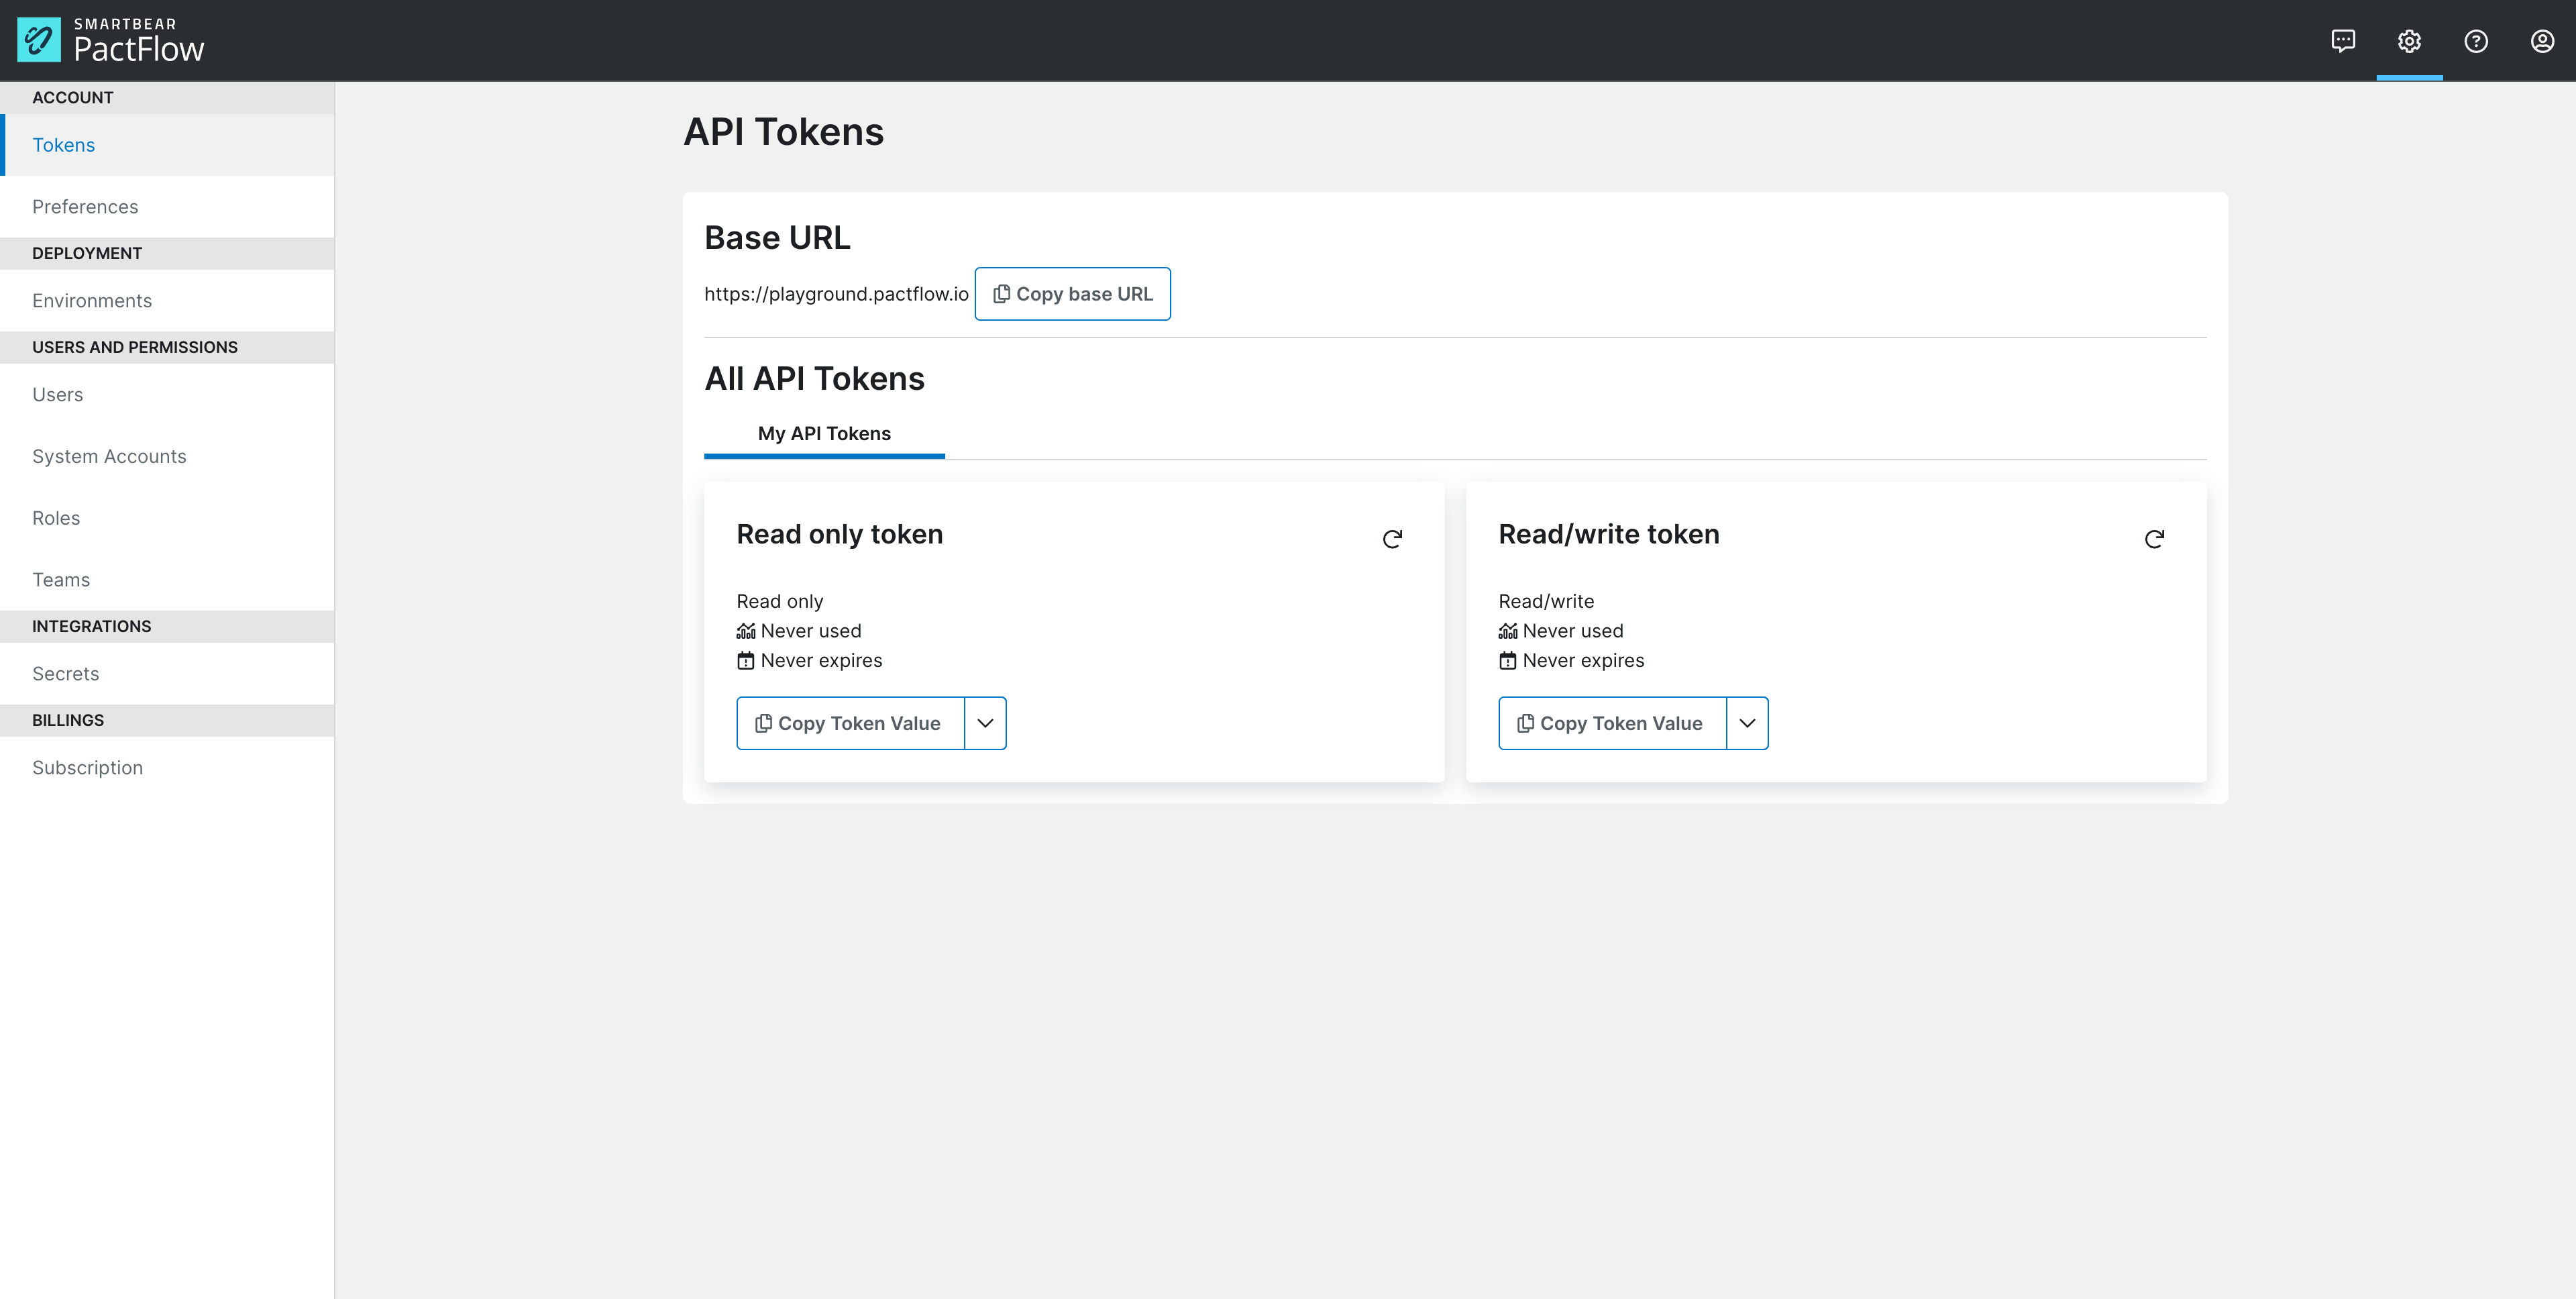Open the user profile icon
The height and width of the screenshot is (1299, 2576).
[2542, 41]
